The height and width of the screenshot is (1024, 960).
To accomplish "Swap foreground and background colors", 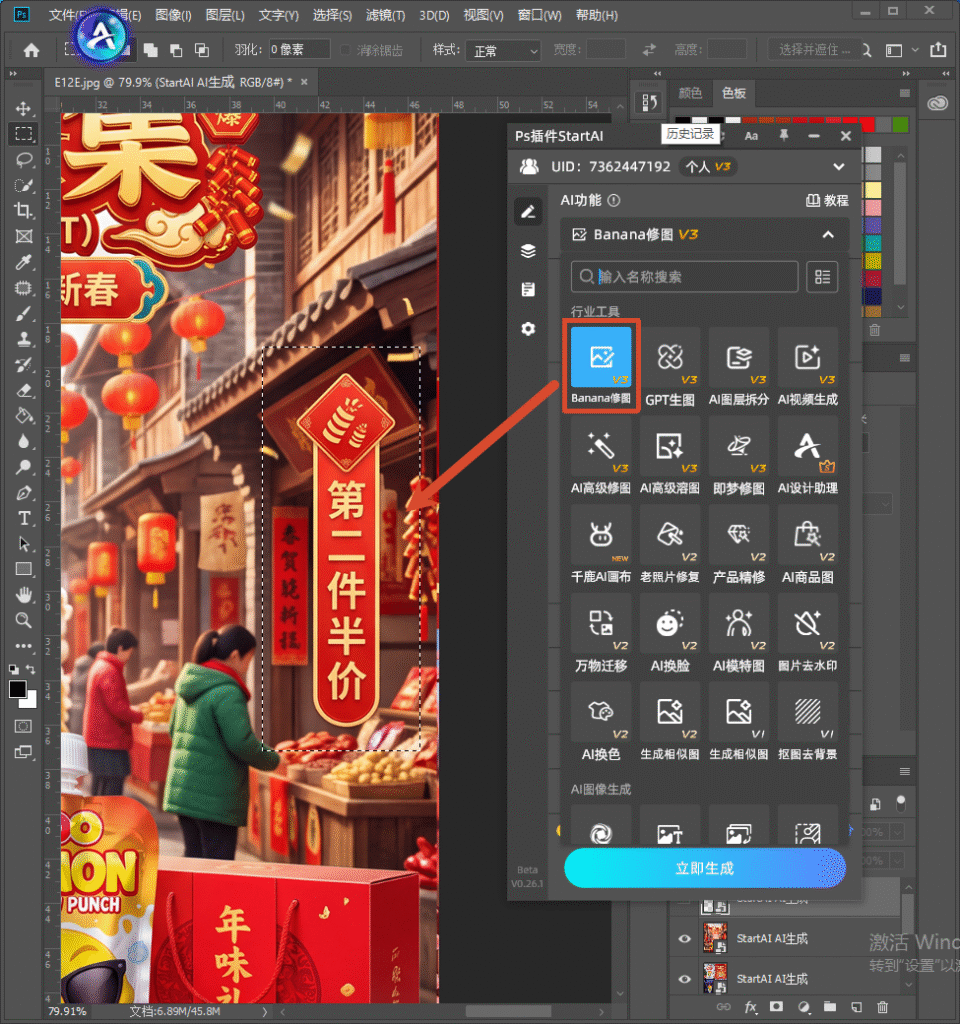I will (31, 669).
